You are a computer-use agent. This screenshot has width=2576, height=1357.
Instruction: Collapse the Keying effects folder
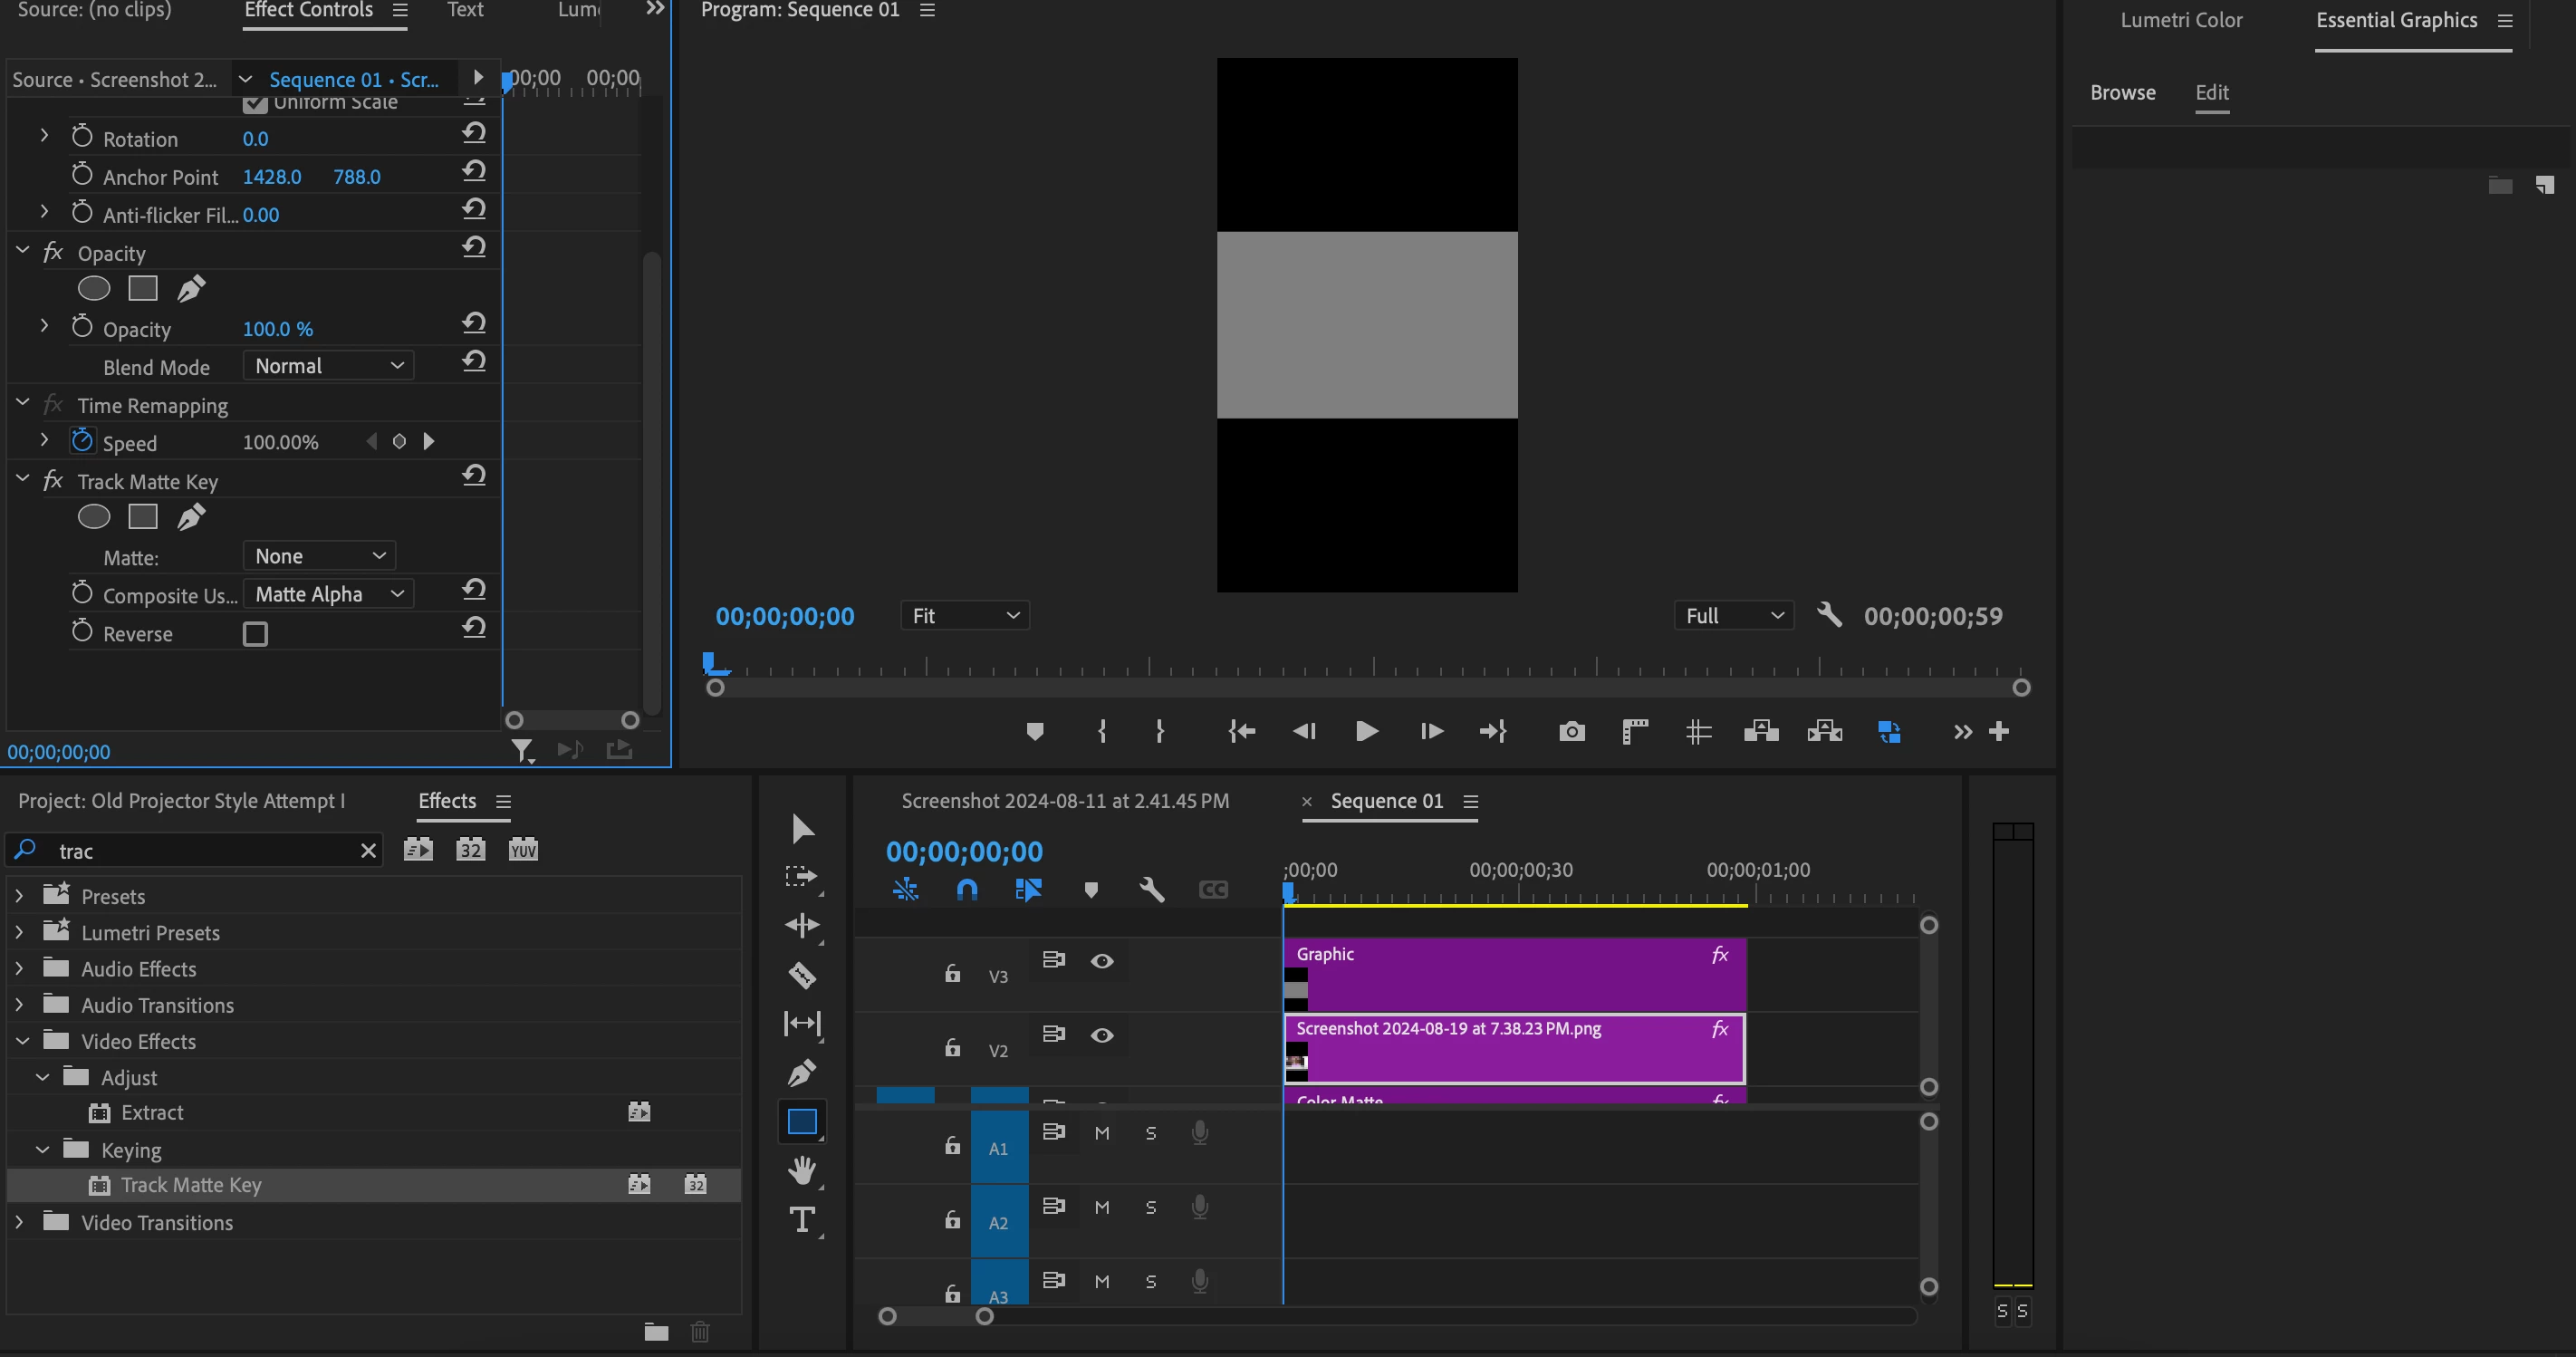(x=43, y=1150)
